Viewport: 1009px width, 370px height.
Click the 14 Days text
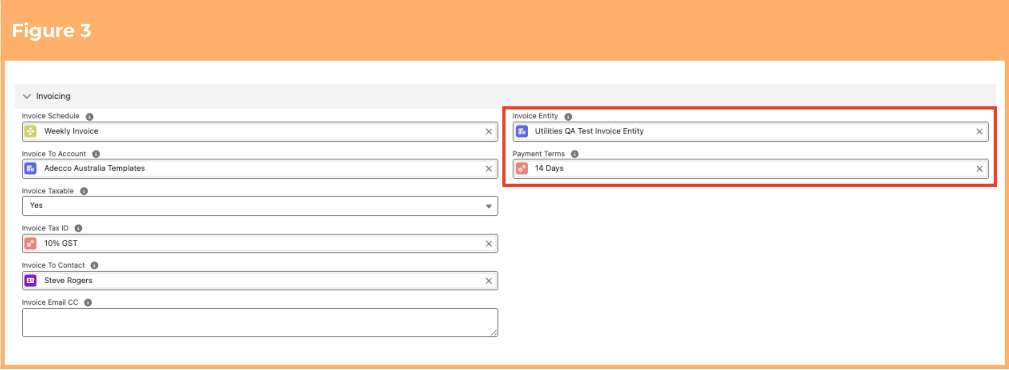coord(549,169)
